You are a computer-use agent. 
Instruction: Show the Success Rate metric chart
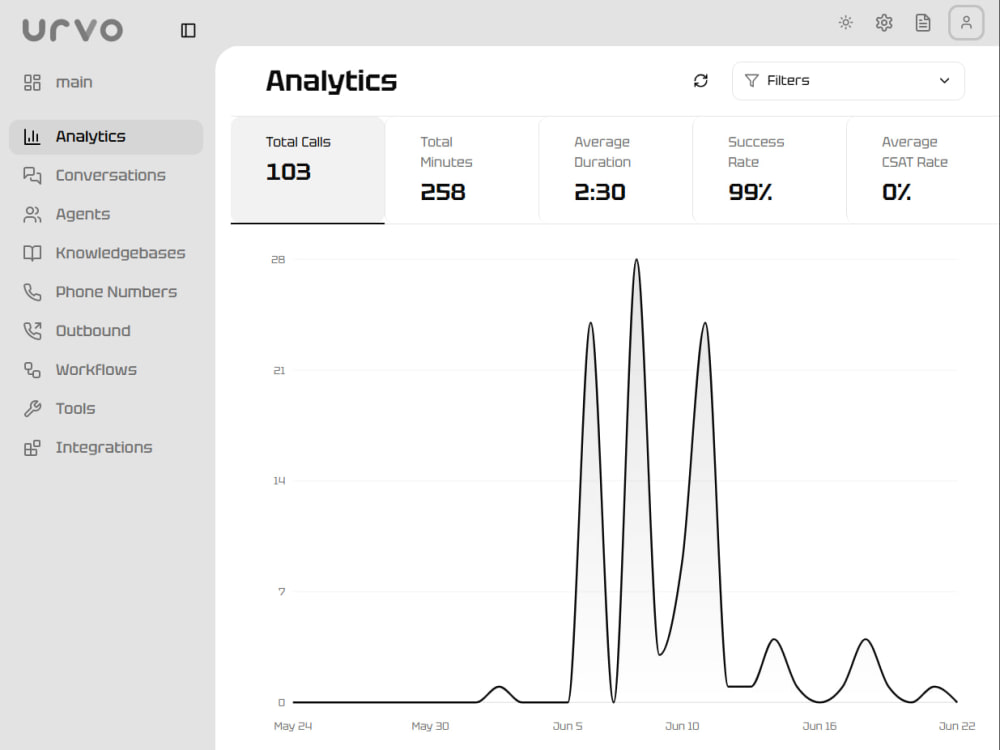pyautogui.click(x=769, y=170)
